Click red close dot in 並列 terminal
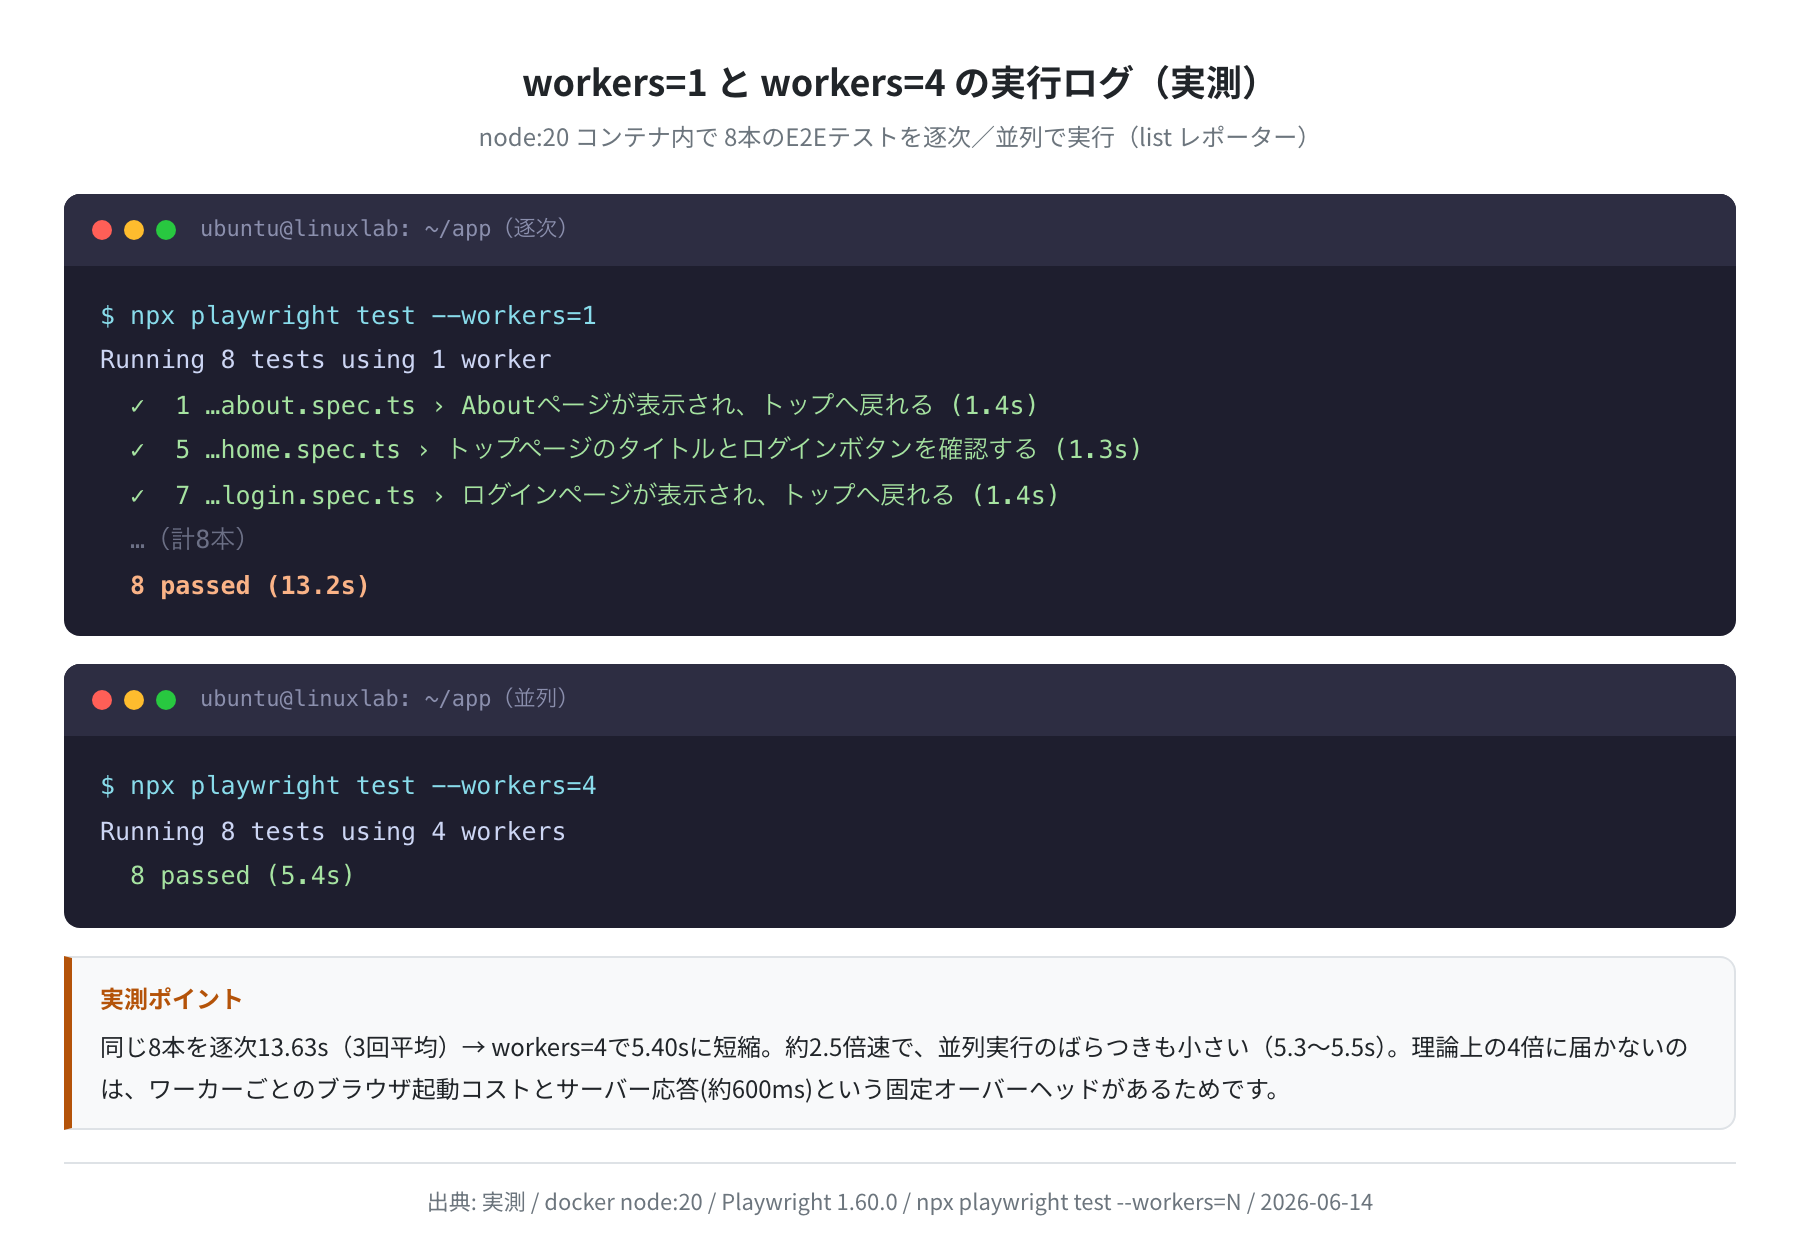Screen dimensions: 1800x1256 click(102, 700)
